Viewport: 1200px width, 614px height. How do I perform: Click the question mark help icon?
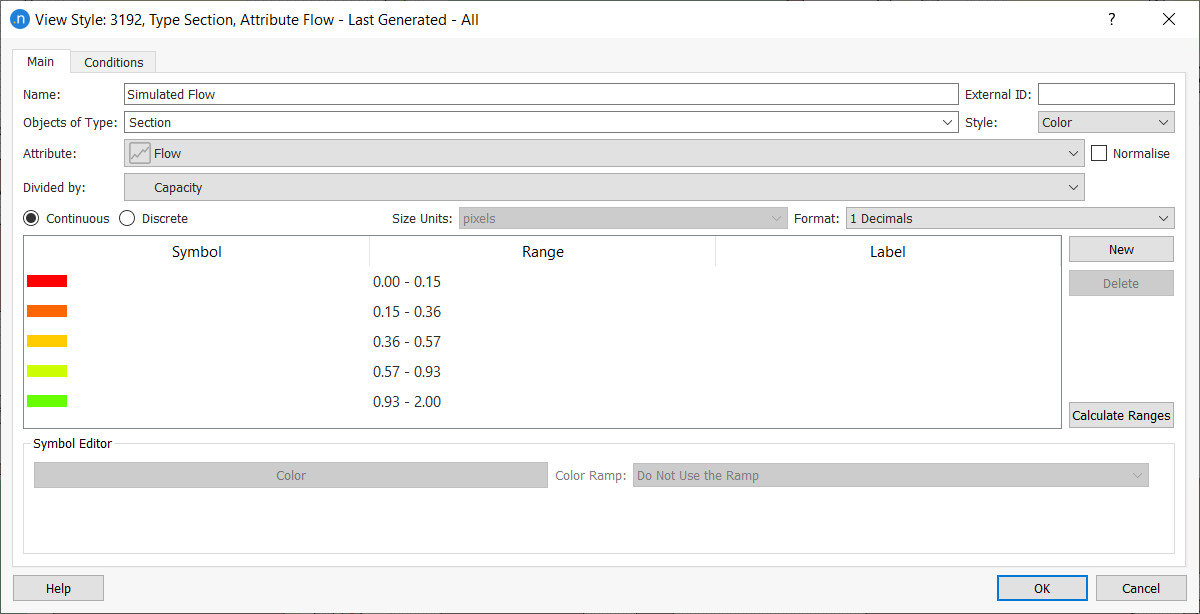pos(1111,19)
